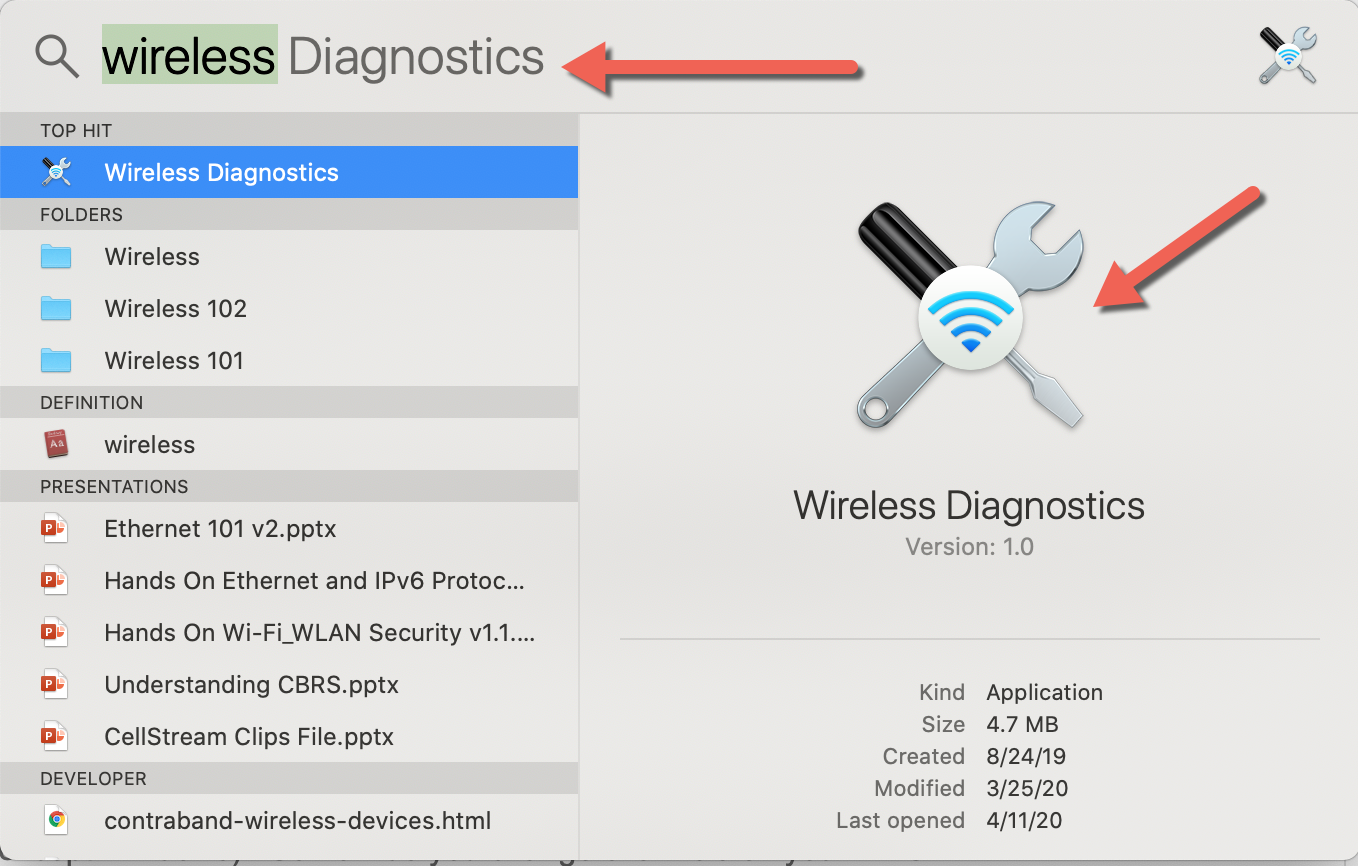Click the folder icon beside Wireless 102

pyautogui.click(x=56, y=309)
